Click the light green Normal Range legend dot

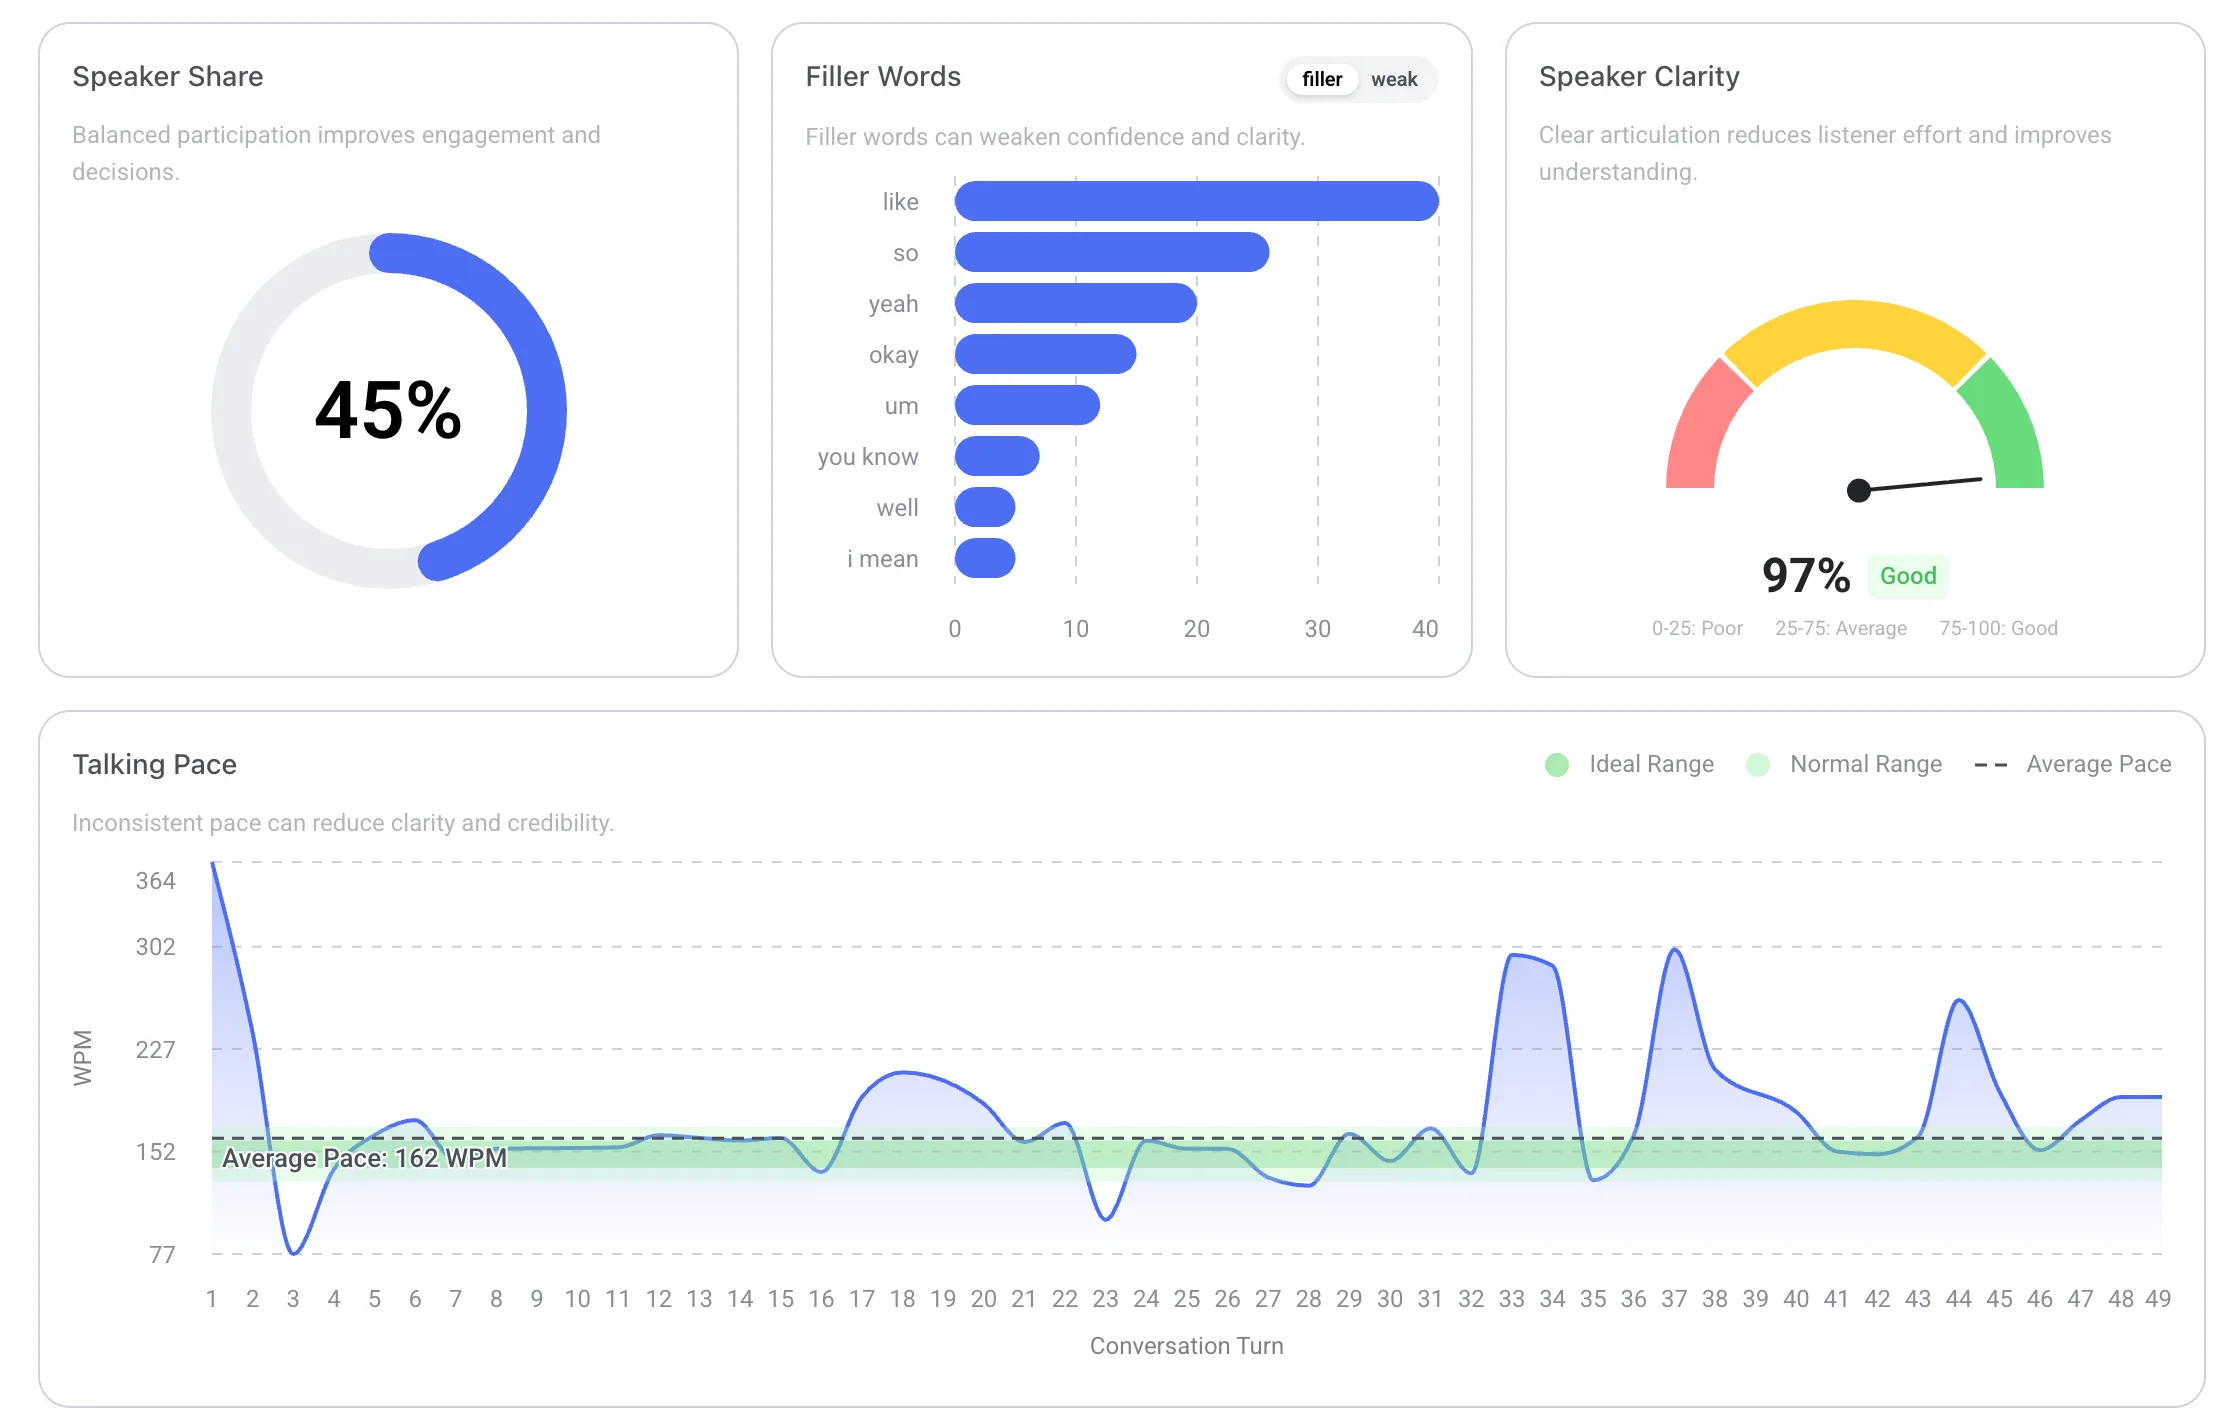coord(1757,765)
